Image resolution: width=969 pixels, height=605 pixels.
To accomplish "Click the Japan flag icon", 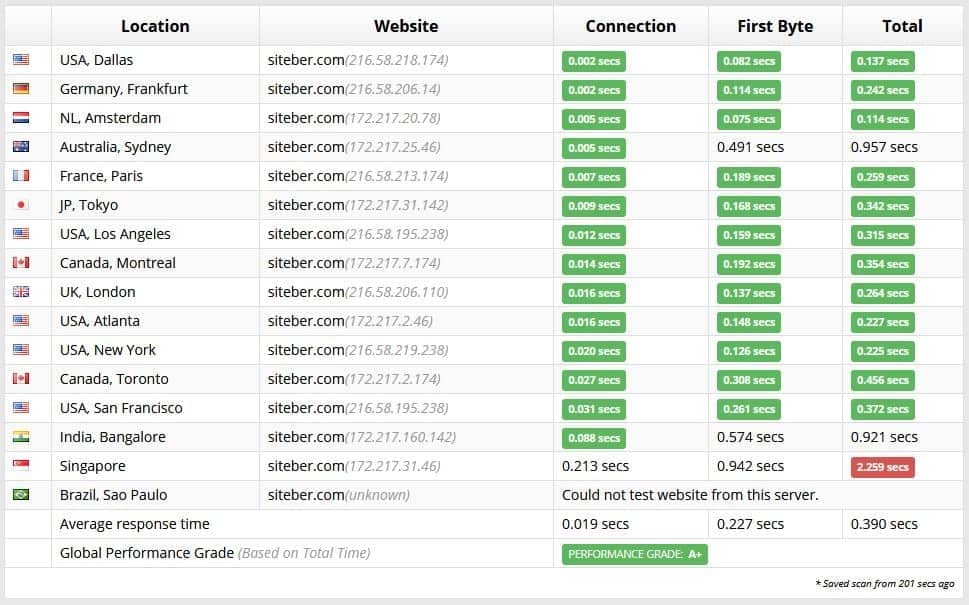I will tap(21, 205).
